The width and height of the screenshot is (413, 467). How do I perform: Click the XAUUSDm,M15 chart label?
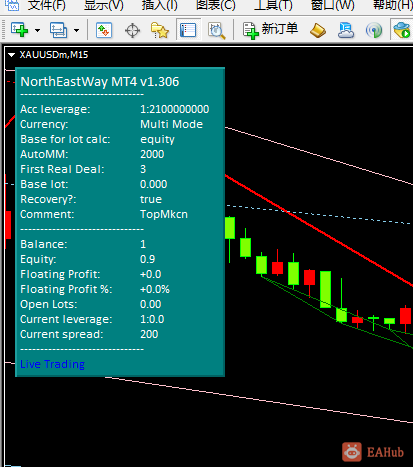[x=54, y=55]
